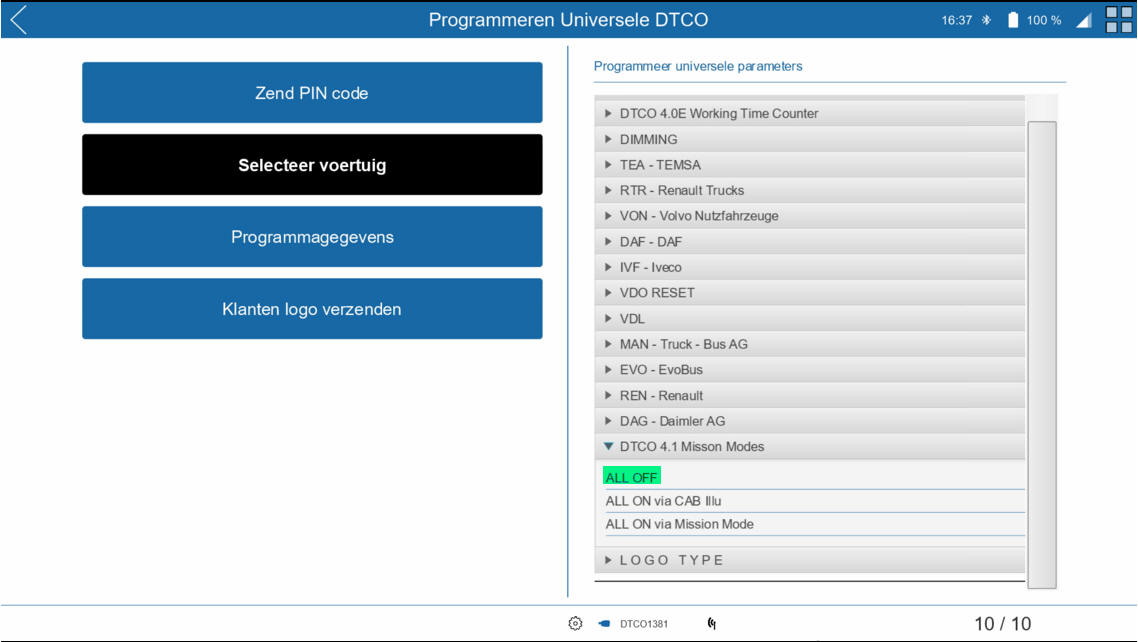The height and width of the screenshot is (642, 1138).
Task: Expand the DIMMING section
Action: (809, 139)
